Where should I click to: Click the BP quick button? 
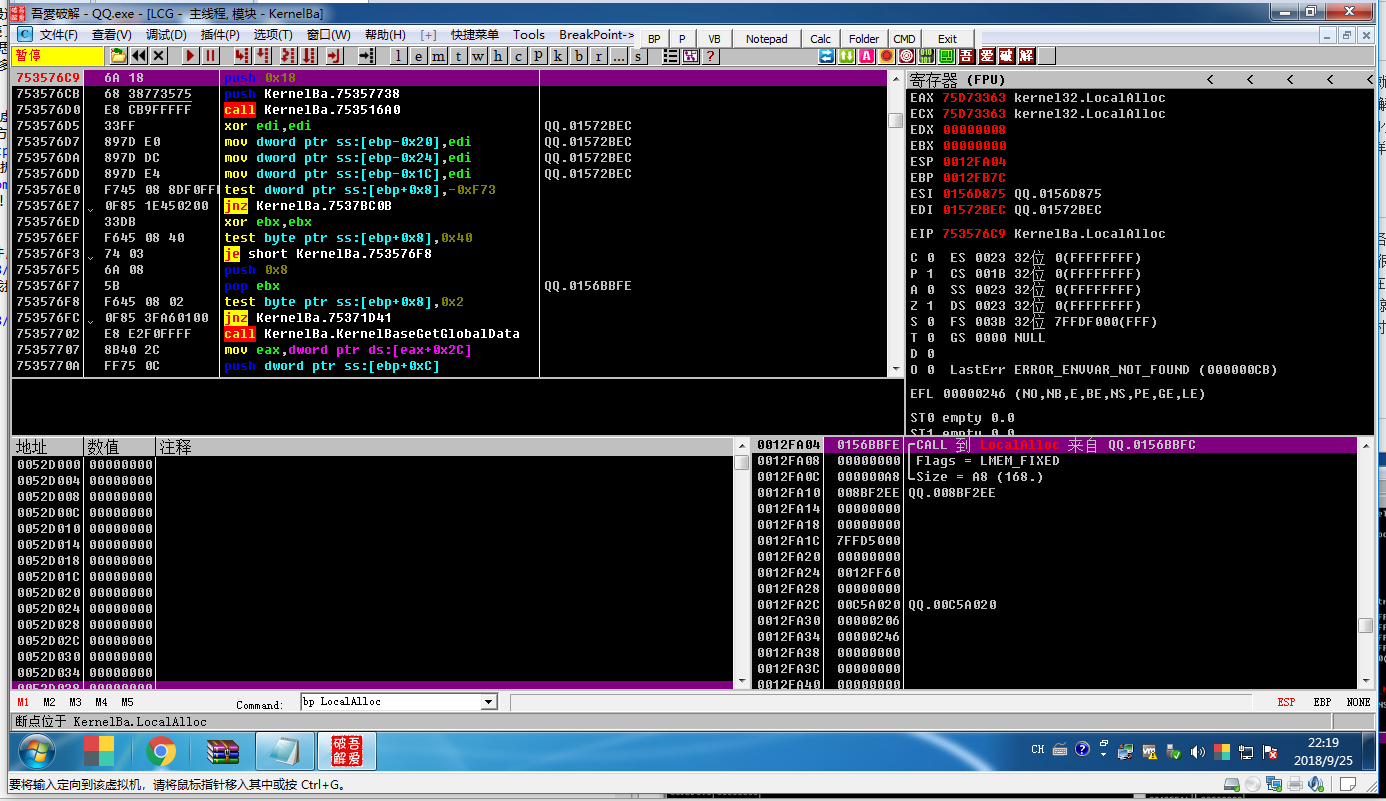[x=654, y=39]
